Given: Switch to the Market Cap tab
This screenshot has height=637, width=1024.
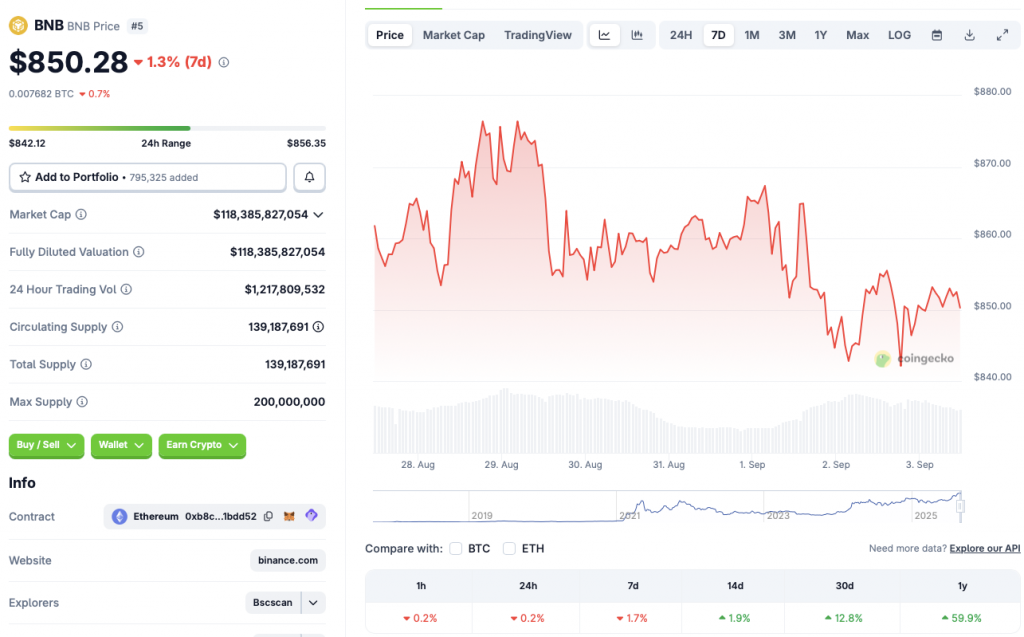Looking at the screenshot, I should pos(454,35).
